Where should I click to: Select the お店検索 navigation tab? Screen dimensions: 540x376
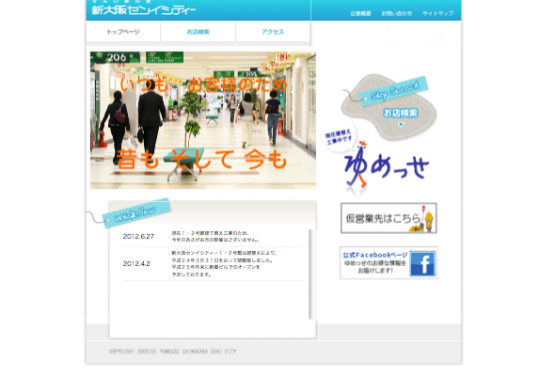[198, 32]
